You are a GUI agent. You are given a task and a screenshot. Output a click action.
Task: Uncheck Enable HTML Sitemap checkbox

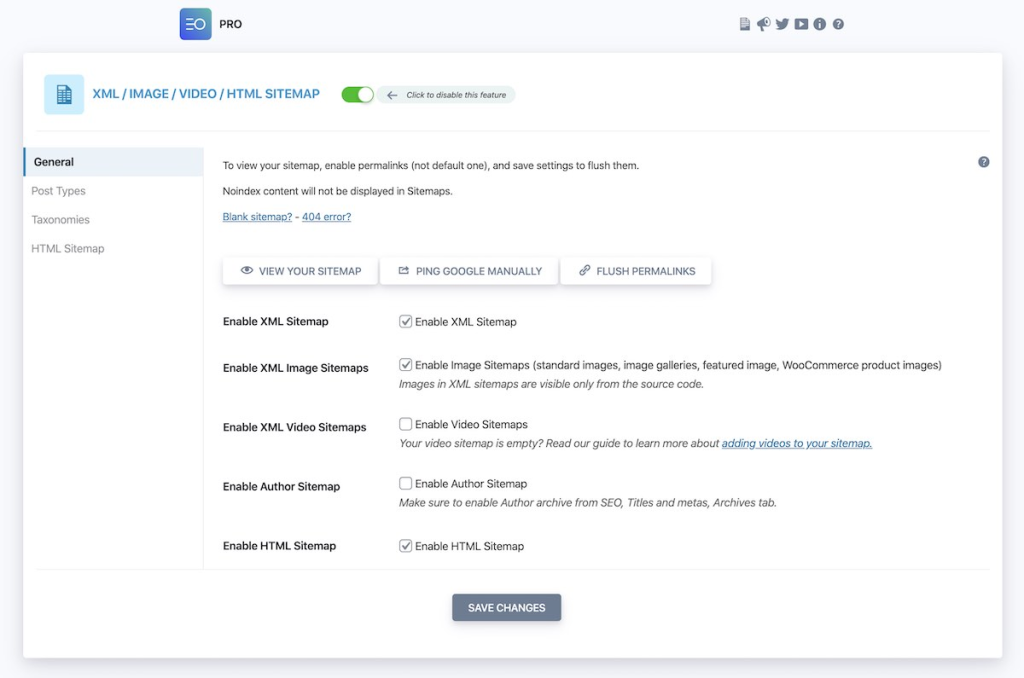[406, 546]
